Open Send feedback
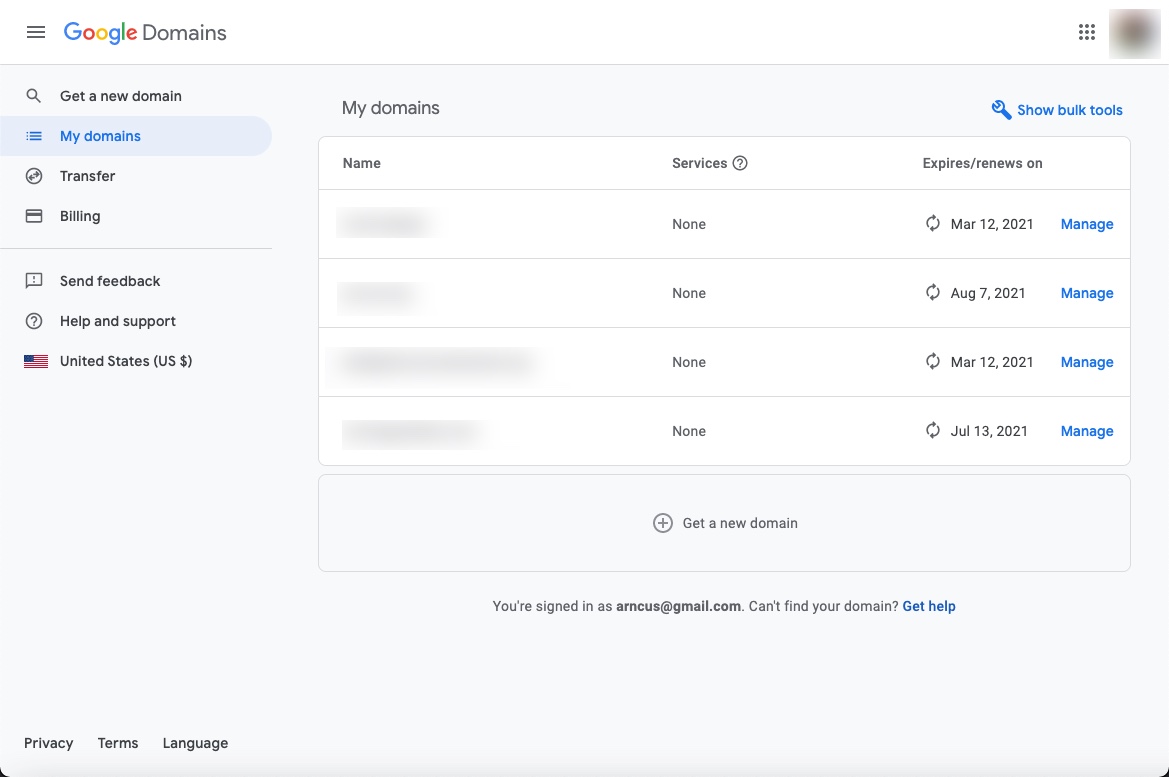Image resolution: width=1169 pixels, height=777 pixels. pos(110,281)
